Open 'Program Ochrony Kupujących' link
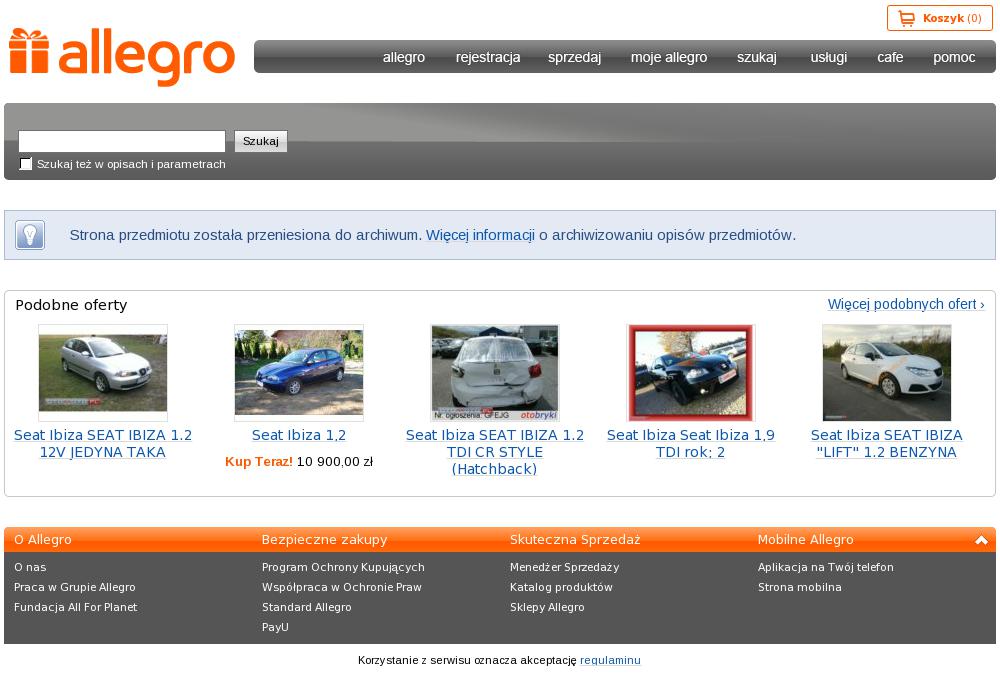This screenshot has height=680, width=1000. coord(343,567)
